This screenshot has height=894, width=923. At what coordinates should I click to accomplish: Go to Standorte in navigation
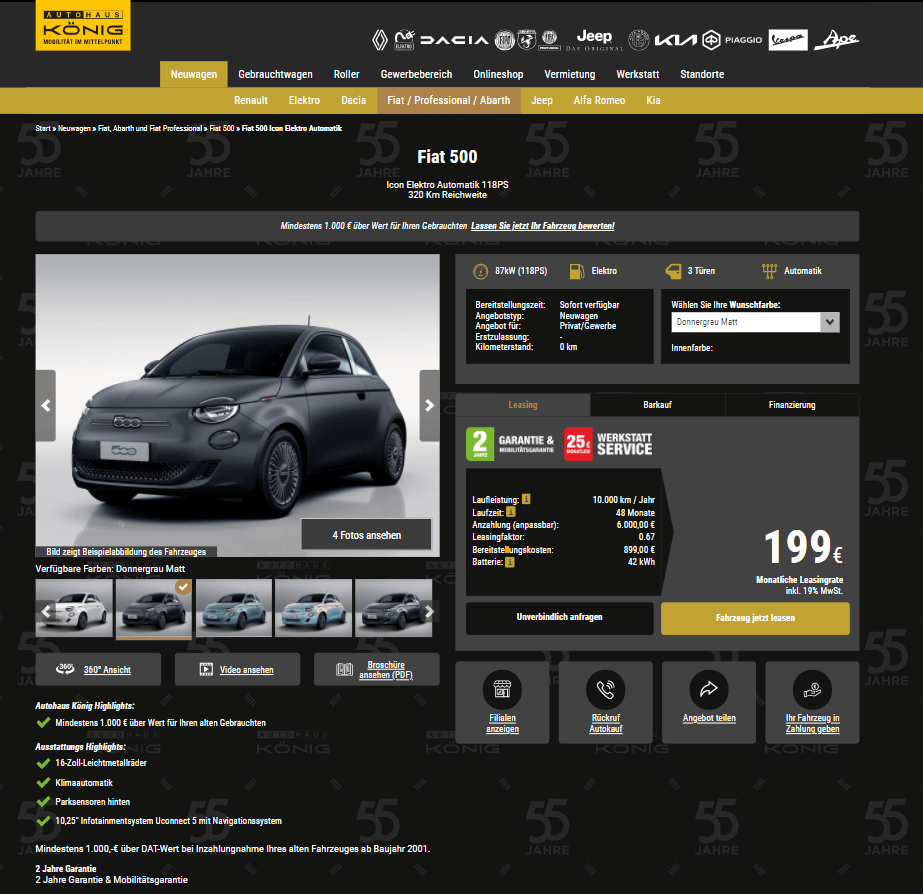702,74
